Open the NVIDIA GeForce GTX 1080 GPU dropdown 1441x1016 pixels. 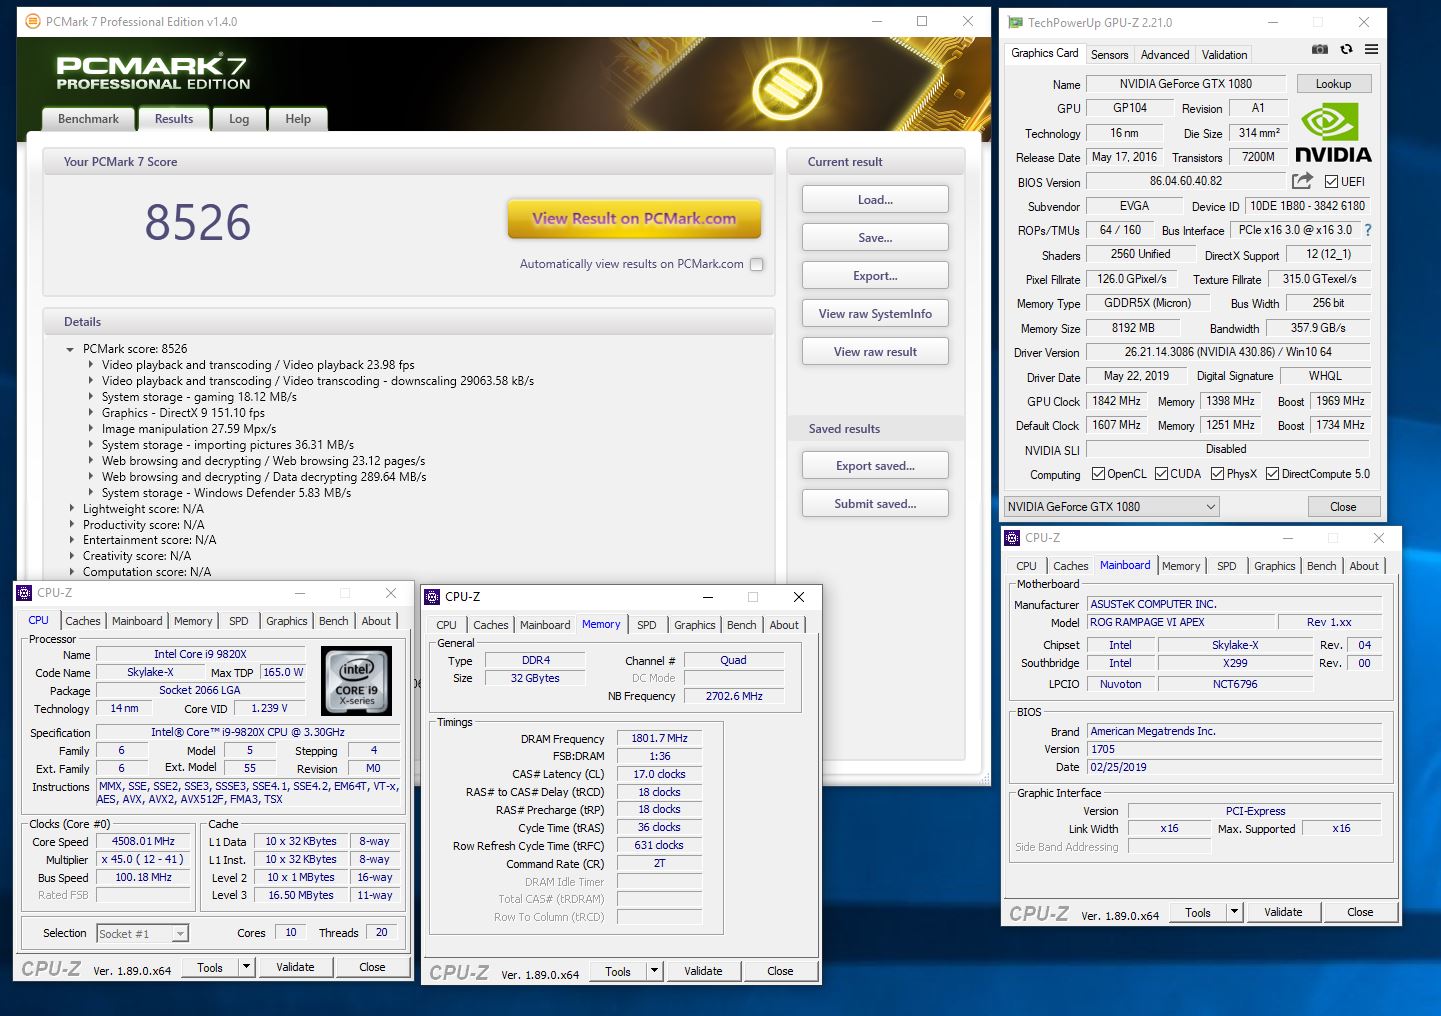tap(1111, 507)
